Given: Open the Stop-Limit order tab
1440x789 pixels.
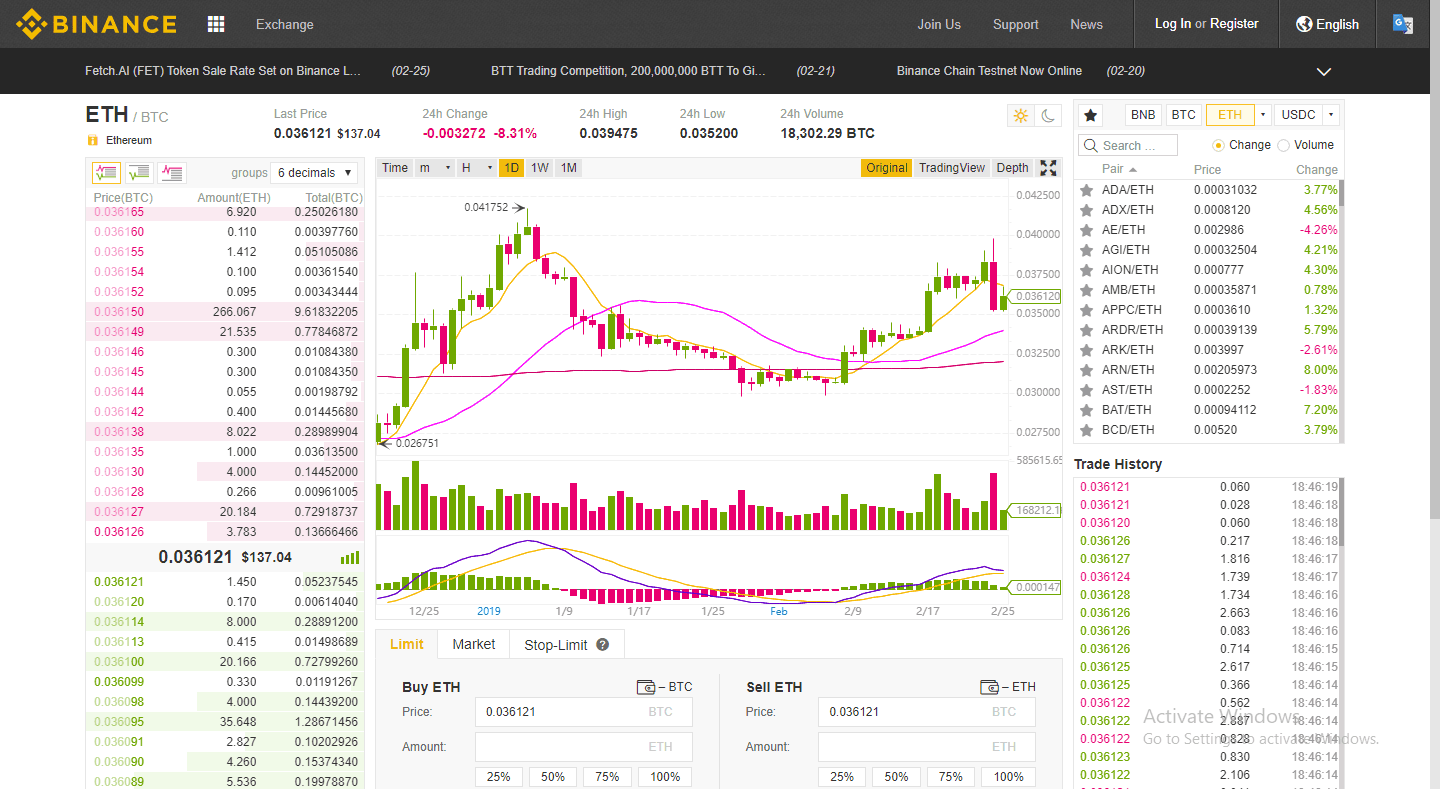Looking at the screenshot, I should tap(566, 645).
